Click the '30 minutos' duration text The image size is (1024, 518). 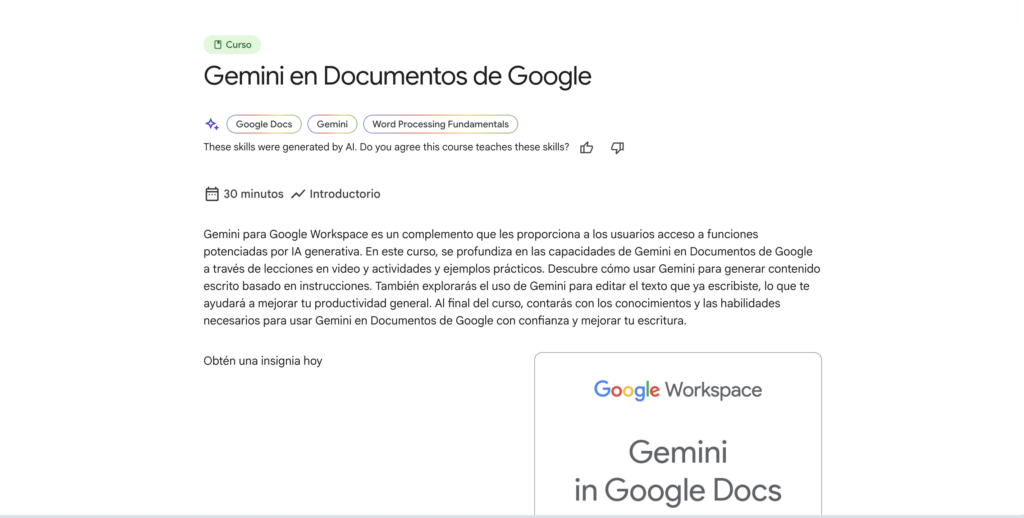coord(253,194)
